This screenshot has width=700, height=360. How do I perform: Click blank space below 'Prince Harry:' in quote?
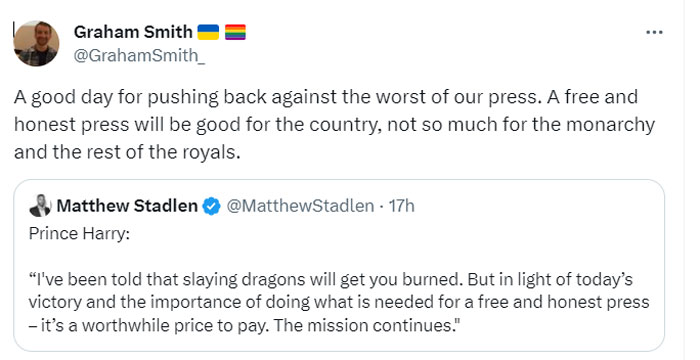tap(339, 256)
